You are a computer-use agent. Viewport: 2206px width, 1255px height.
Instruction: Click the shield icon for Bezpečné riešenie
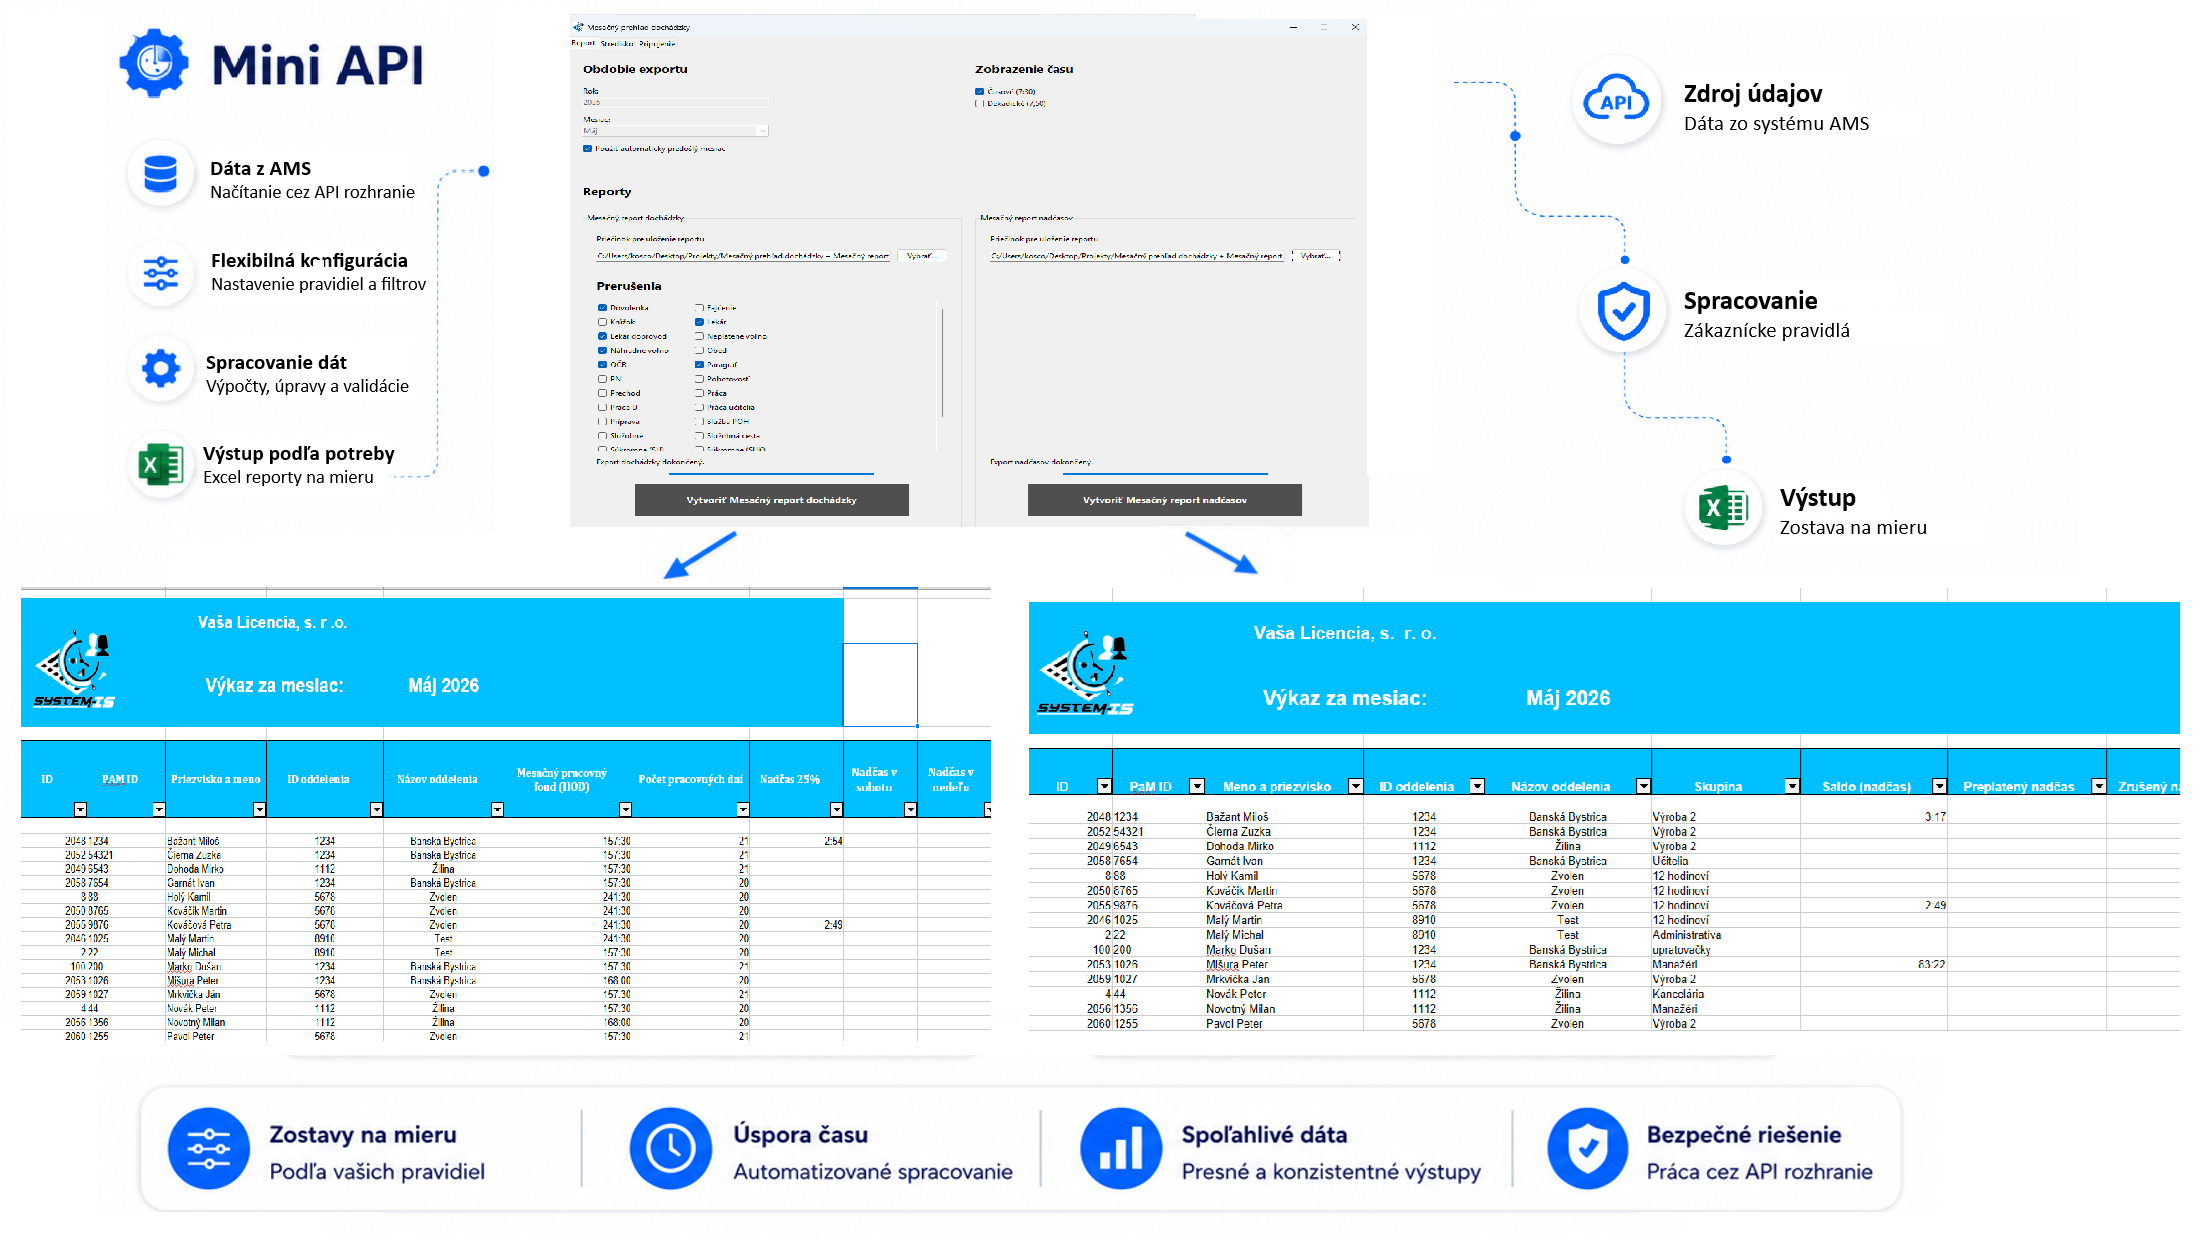pyautogui.click(x=1588, y=1148)
